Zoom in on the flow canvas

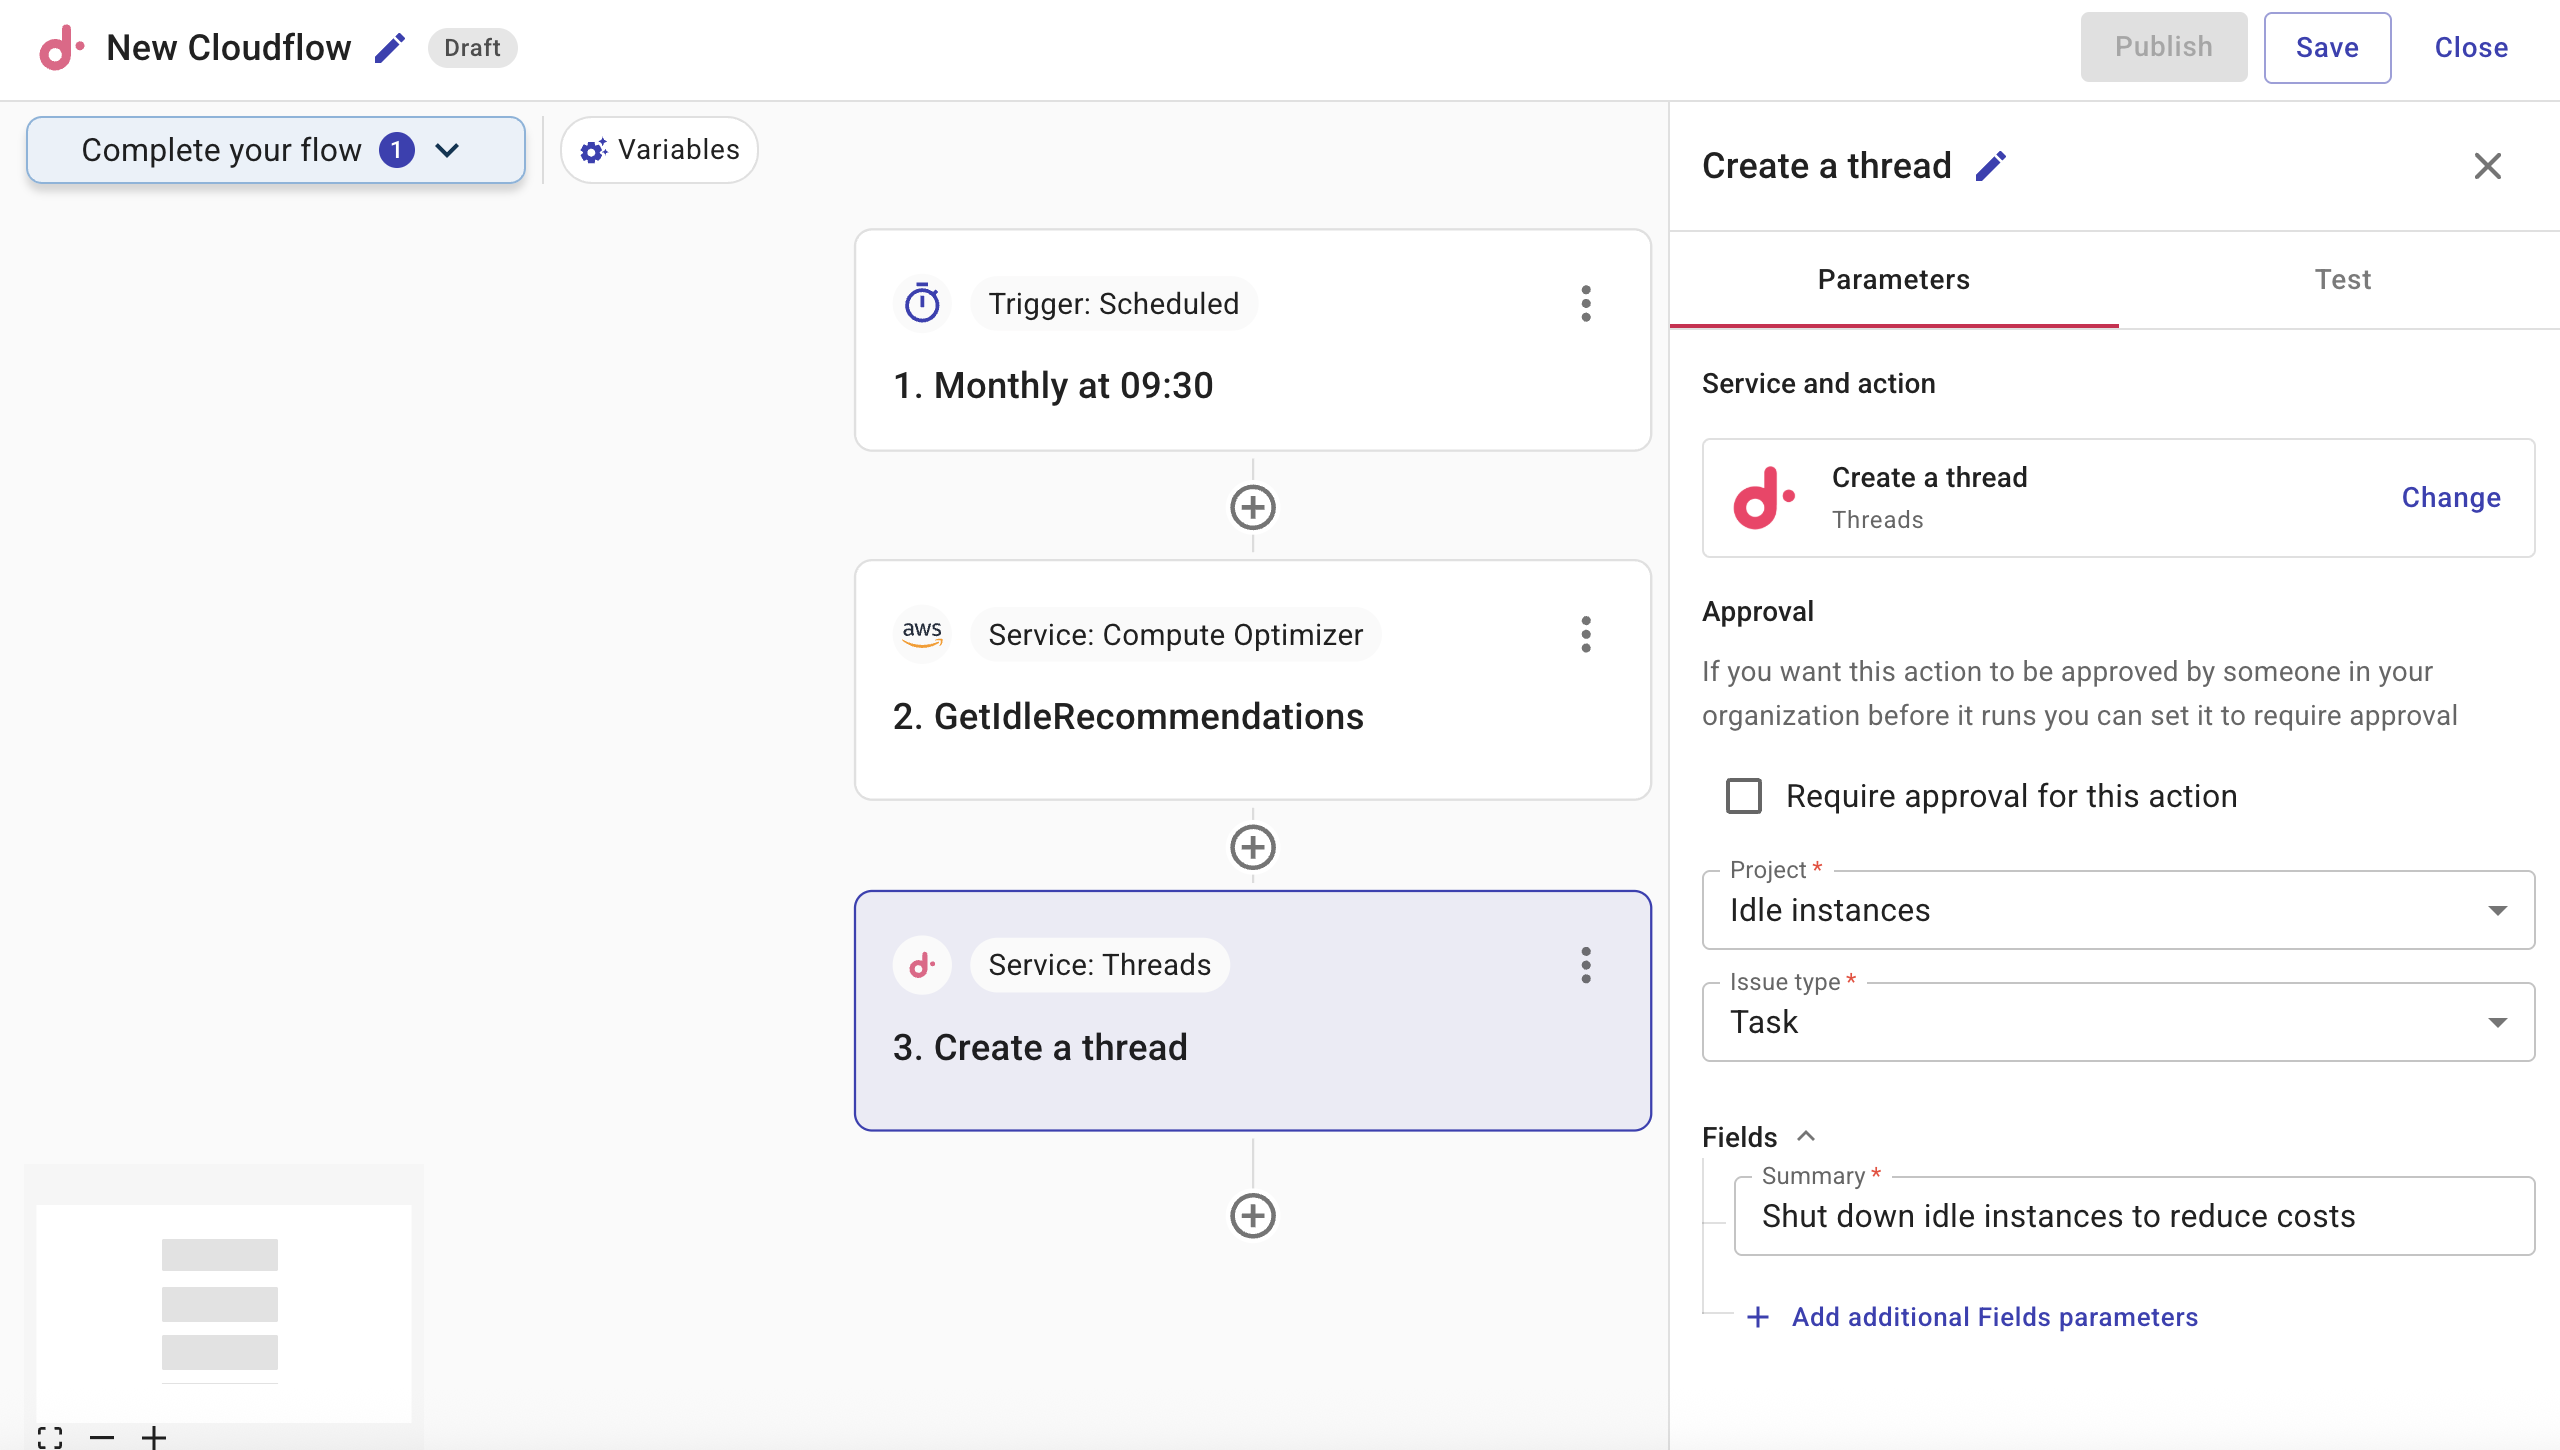[x=154, y=1438]
